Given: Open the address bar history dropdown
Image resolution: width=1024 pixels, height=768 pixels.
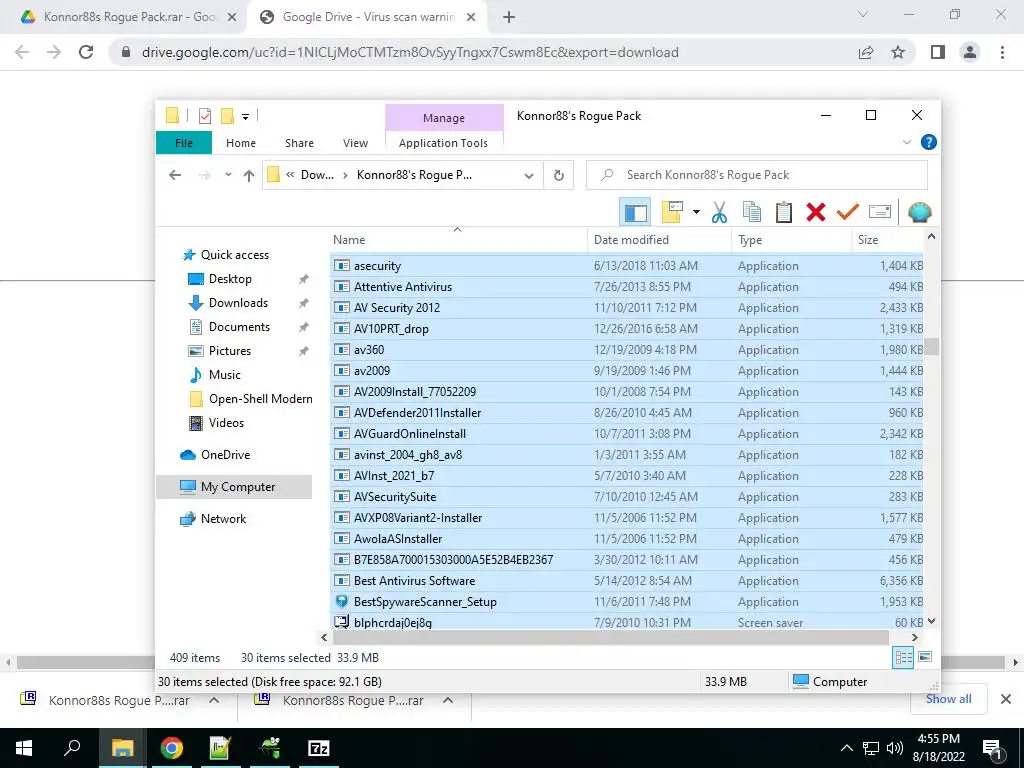Looking at the screenshot, I should point(529,175).
